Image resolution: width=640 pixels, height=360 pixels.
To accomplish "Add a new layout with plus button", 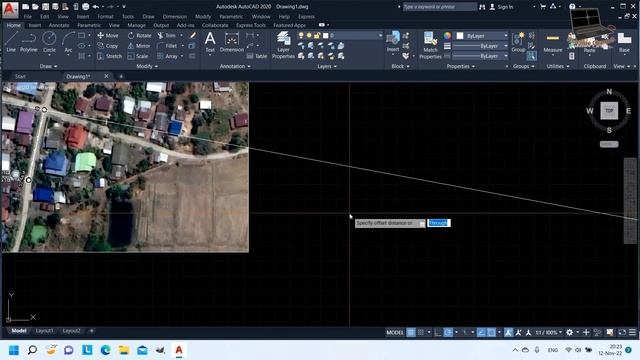I will click(x=91, y=331).
